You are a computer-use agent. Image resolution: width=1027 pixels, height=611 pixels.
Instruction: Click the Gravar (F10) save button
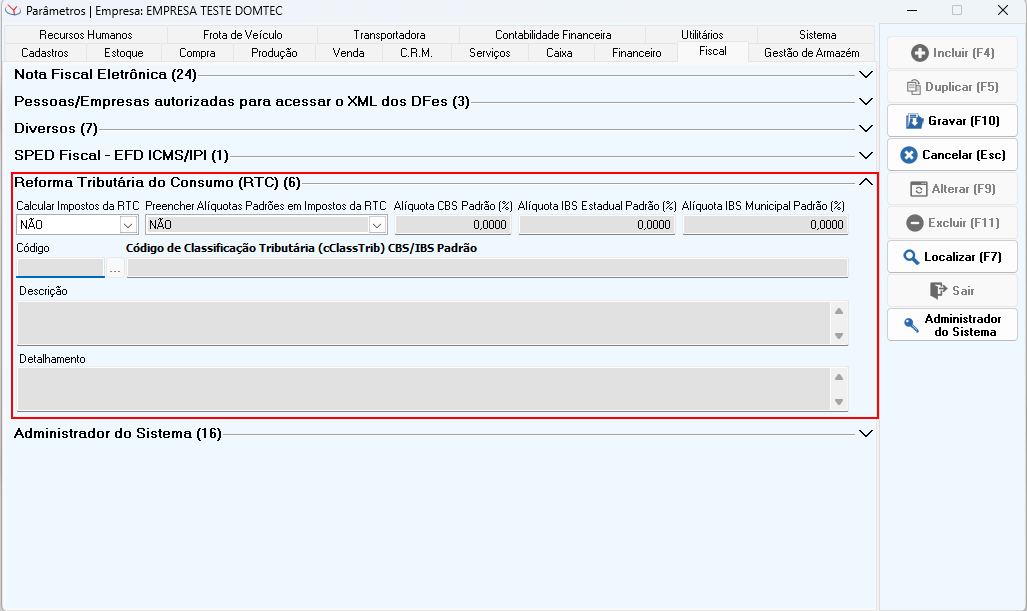tap(952, 121)
